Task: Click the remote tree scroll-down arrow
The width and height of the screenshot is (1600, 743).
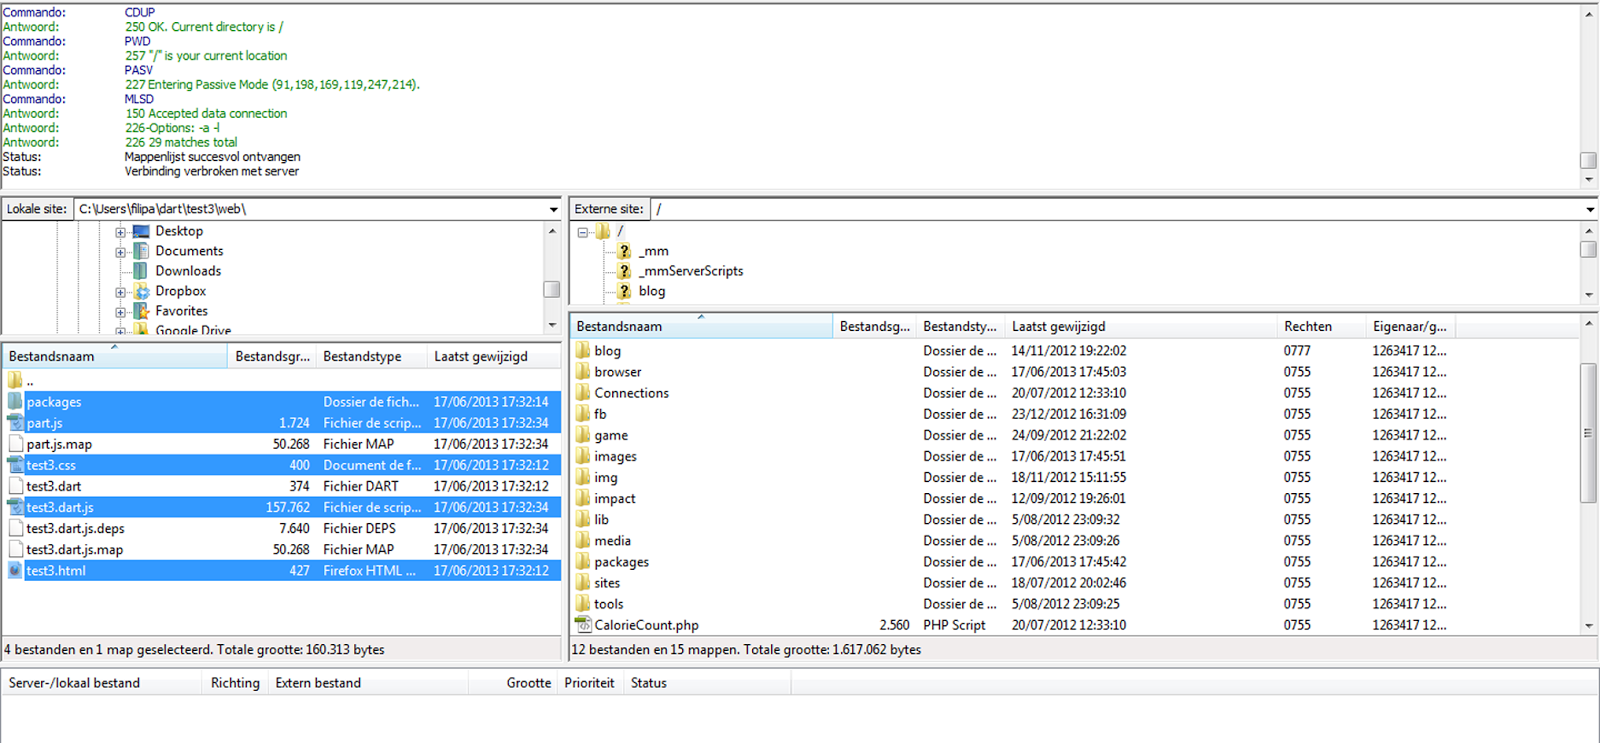Action: 1589,295
